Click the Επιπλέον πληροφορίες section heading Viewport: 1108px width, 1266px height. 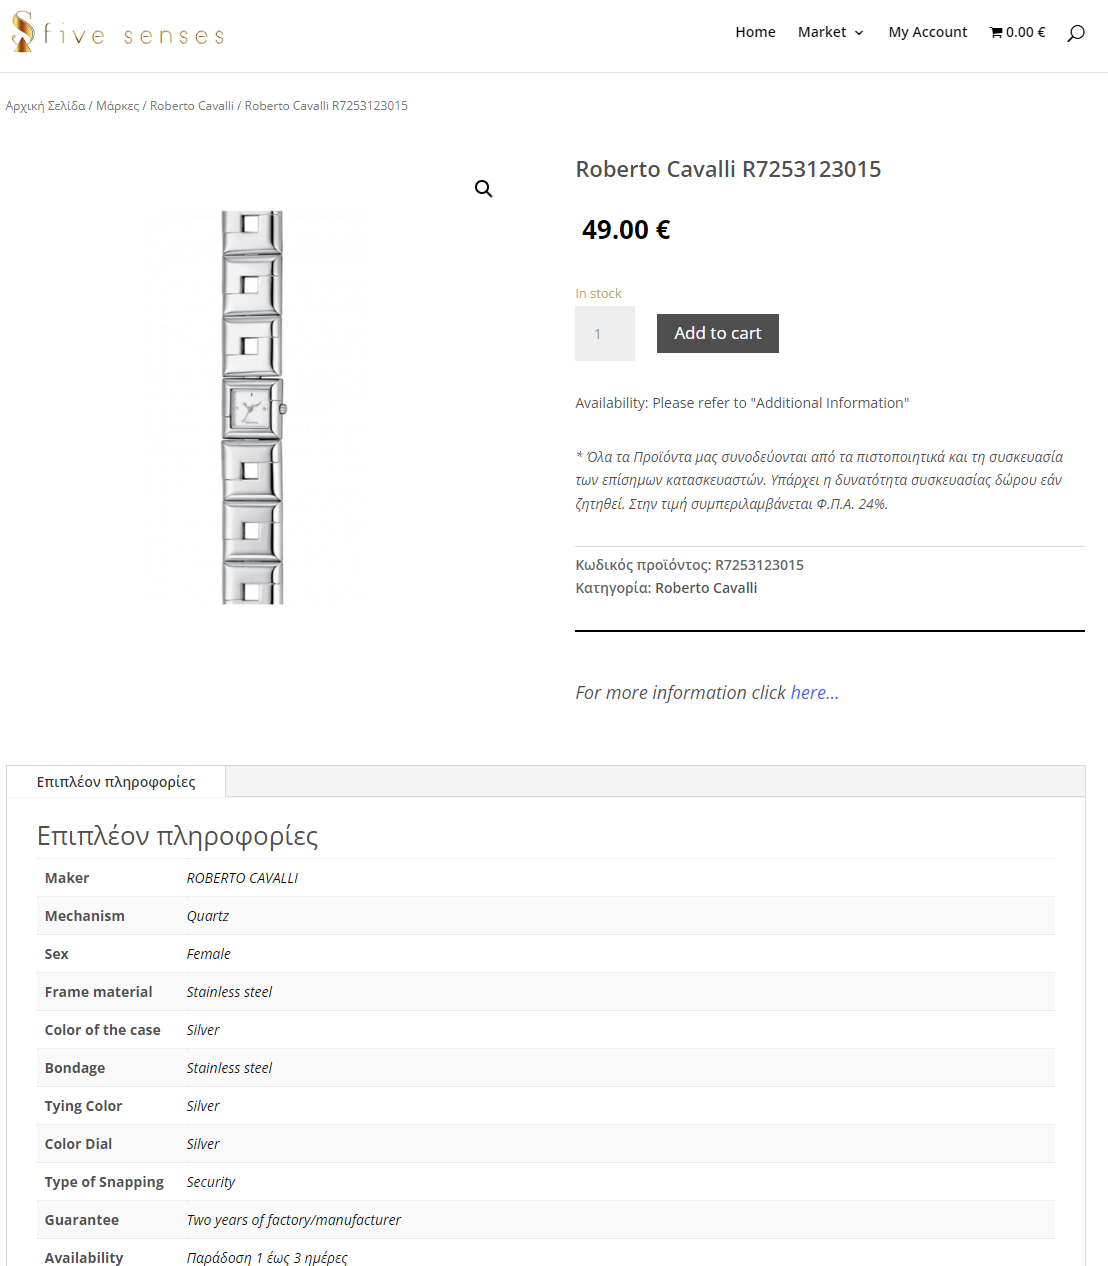tap(177, 836)
